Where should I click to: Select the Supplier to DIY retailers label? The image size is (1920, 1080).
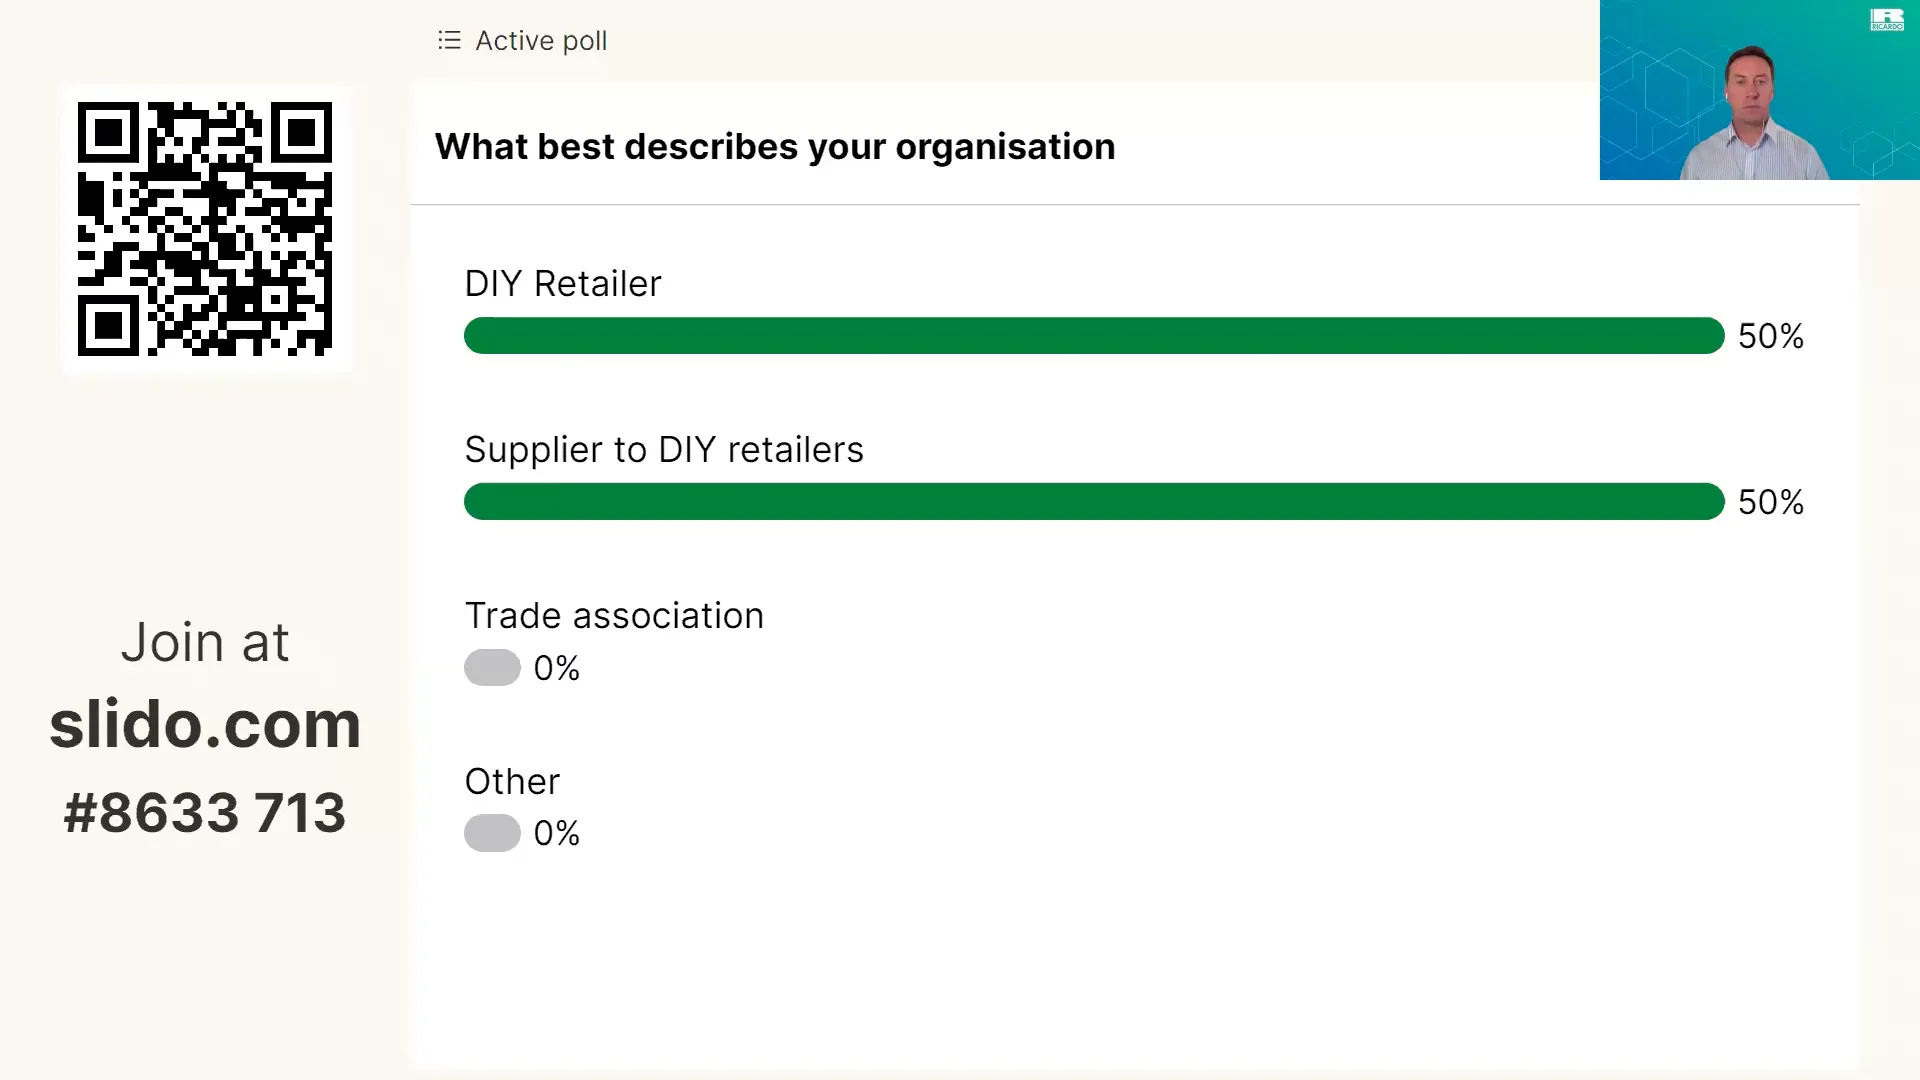click(663, 450)
